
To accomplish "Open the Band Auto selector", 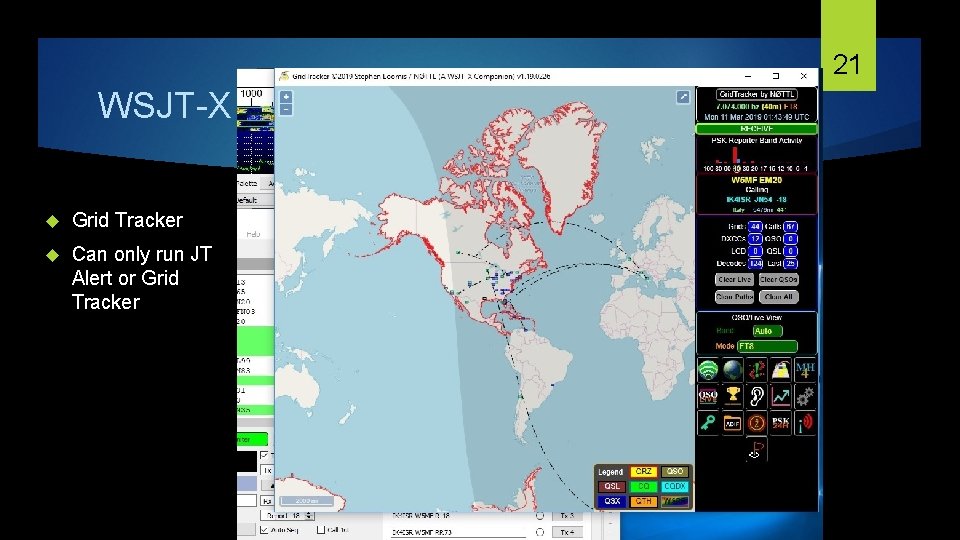I will click(767, 331).
